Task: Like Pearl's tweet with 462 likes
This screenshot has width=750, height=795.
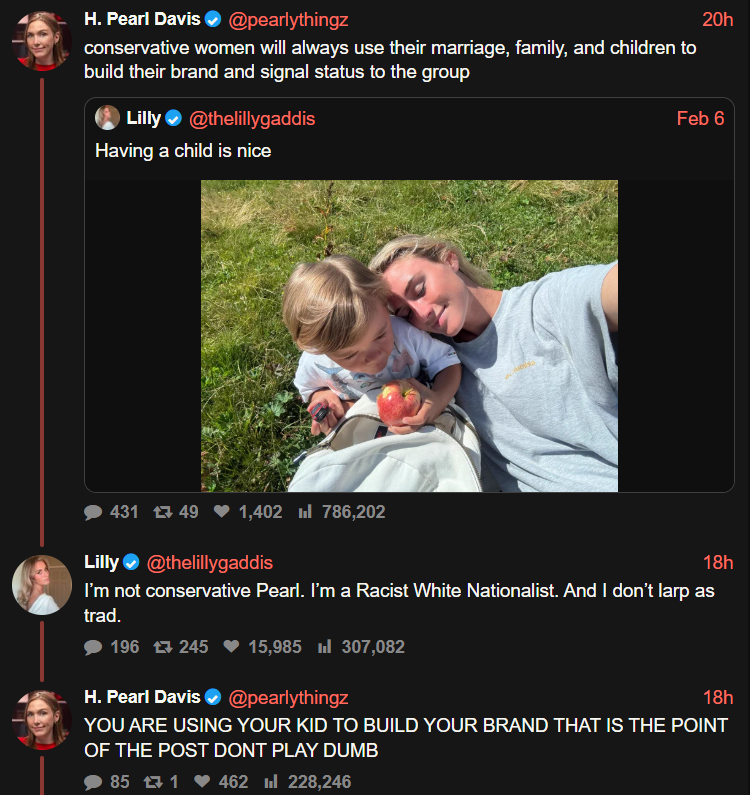Action: [203, 782]
